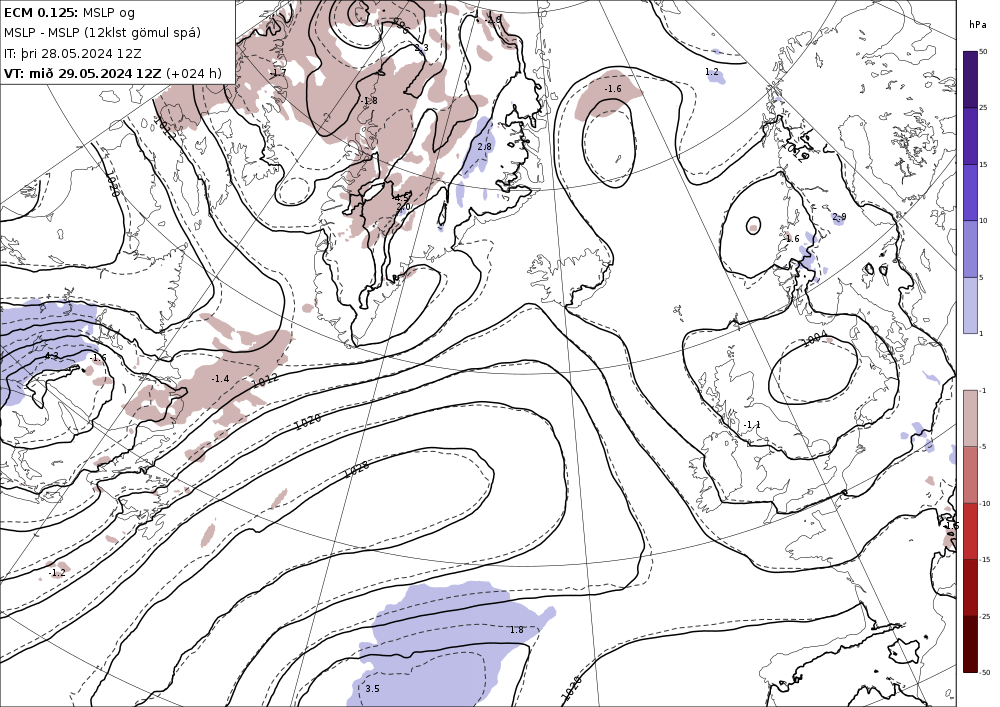Select the dark red legend swatch between -15 and -25
The height and width of the screenshot is (707, 1000).
pos(970,588)
